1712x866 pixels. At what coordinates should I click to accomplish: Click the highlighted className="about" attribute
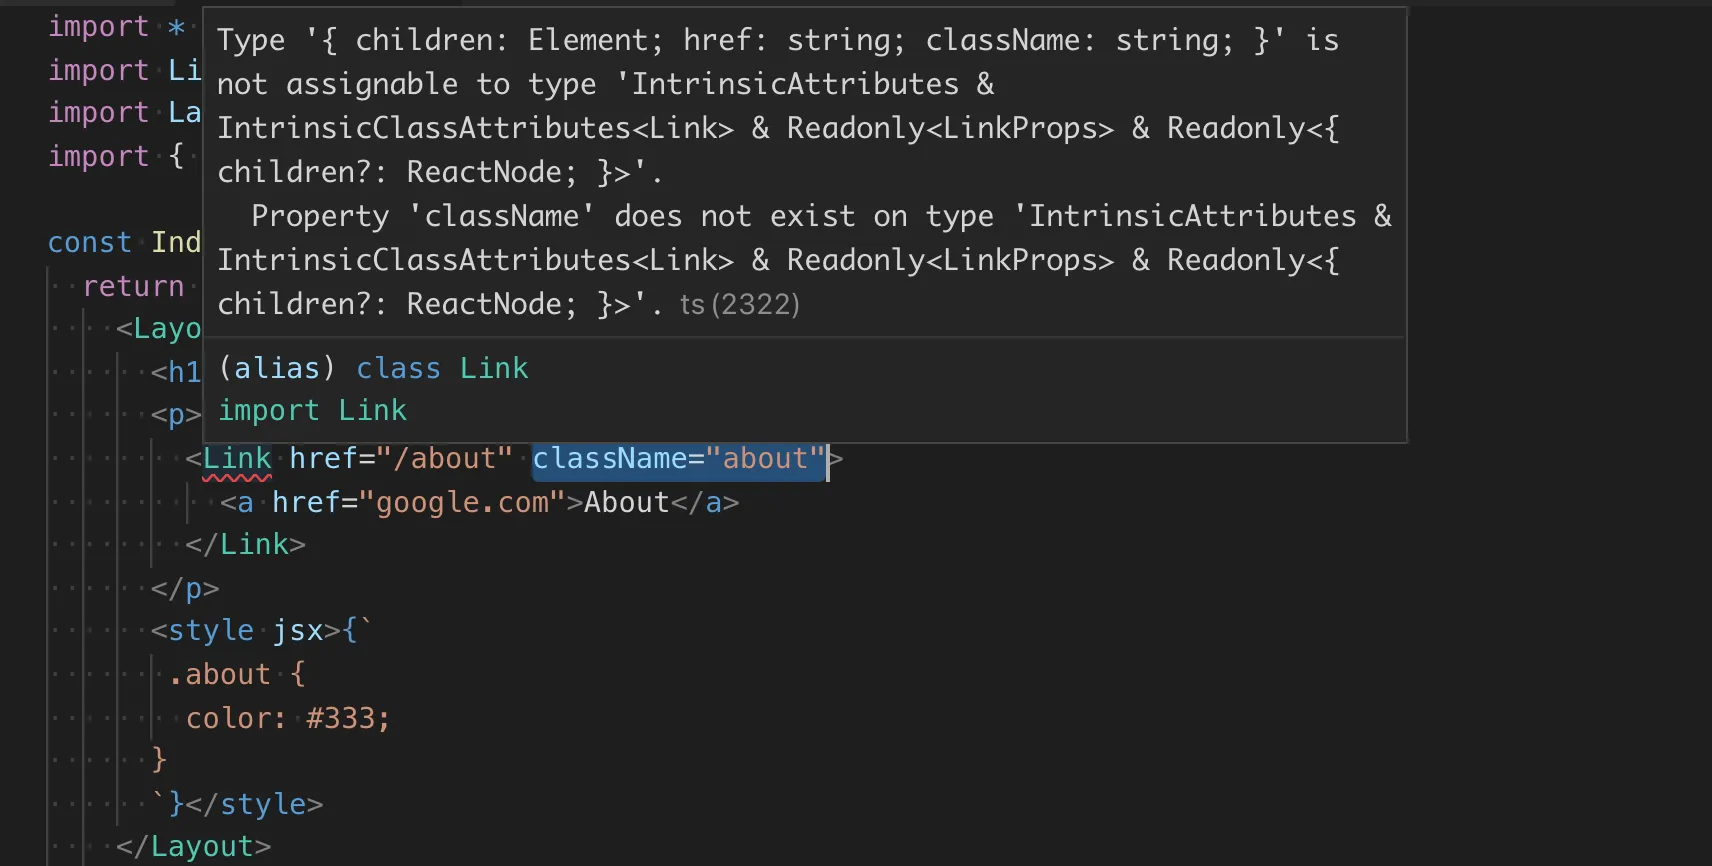click(x=679, y=459)
